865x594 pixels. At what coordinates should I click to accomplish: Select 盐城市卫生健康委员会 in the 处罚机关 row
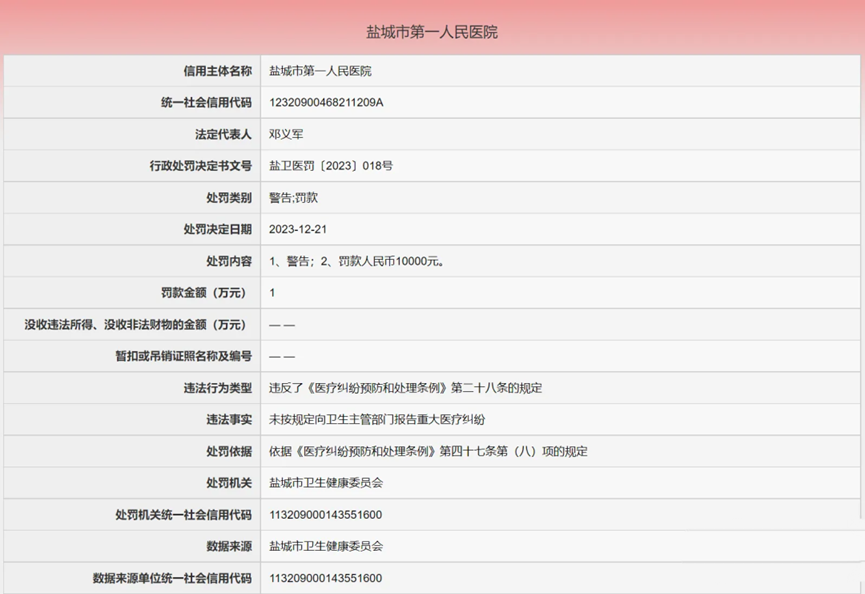(x=326, y=483)
